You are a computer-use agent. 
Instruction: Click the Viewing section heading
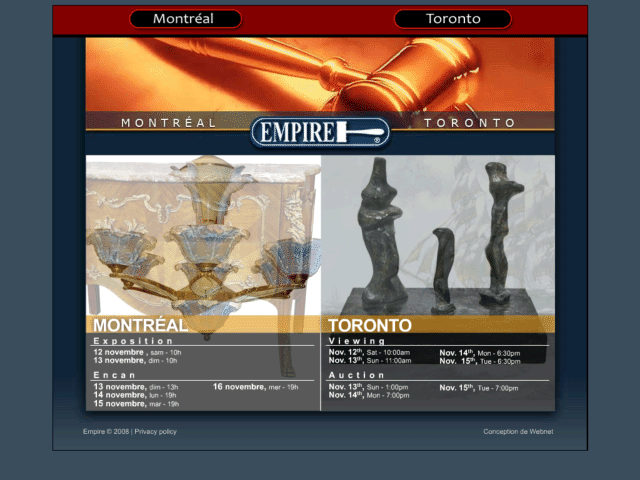357,341
